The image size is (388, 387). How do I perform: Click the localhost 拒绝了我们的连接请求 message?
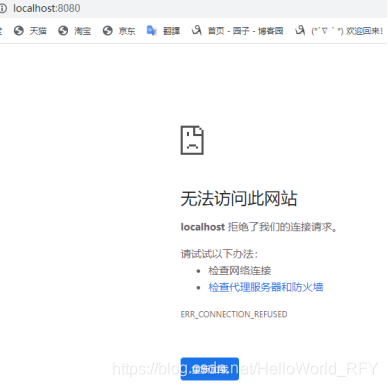[x=259, y=227]
